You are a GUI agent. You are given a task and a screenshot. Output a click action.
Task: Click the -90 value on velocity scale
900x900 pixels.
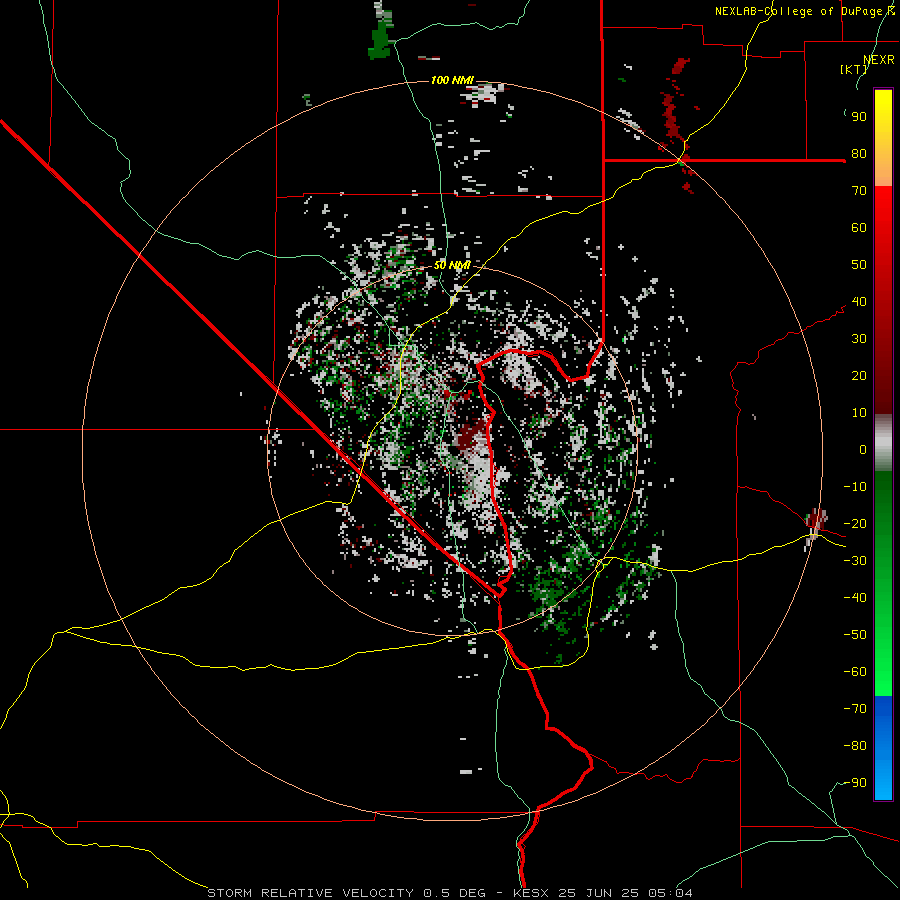click(x=855, y=783)
